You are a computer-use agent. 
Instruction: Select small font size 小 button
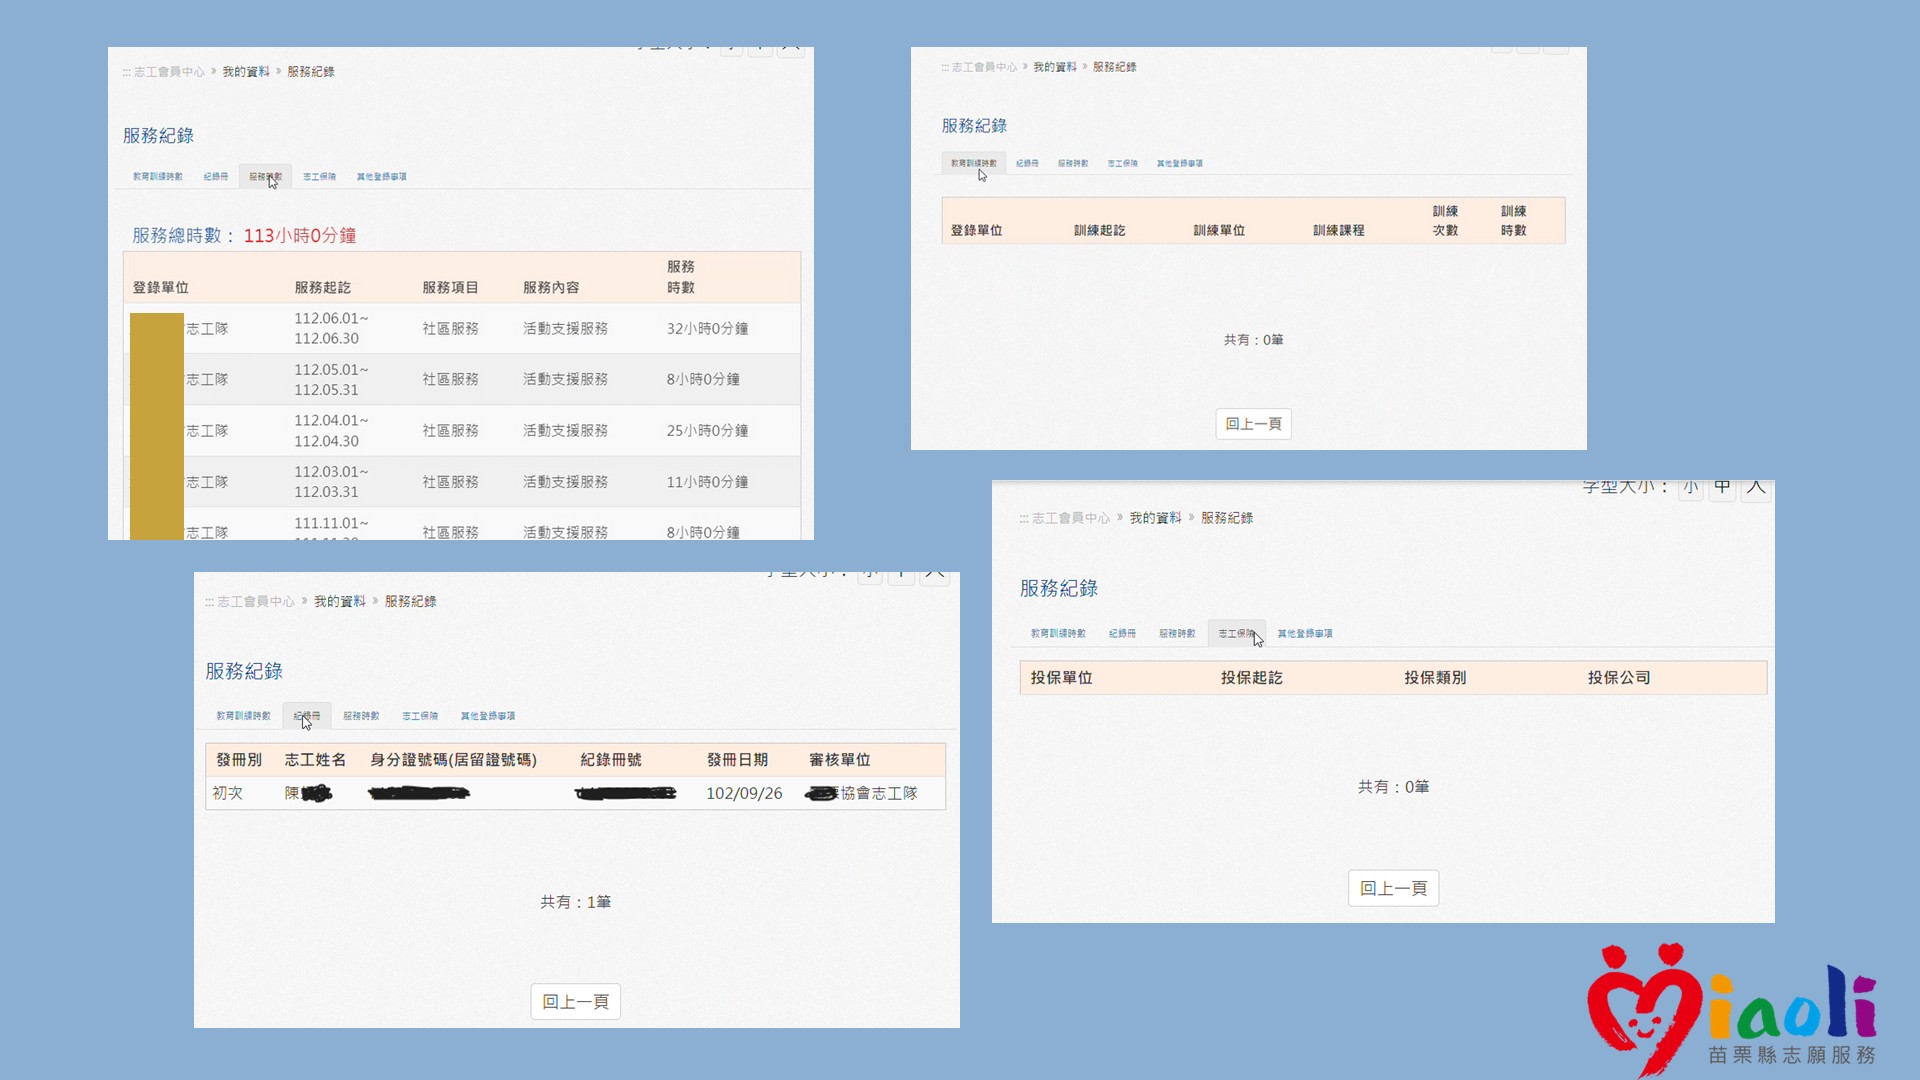1690,488
